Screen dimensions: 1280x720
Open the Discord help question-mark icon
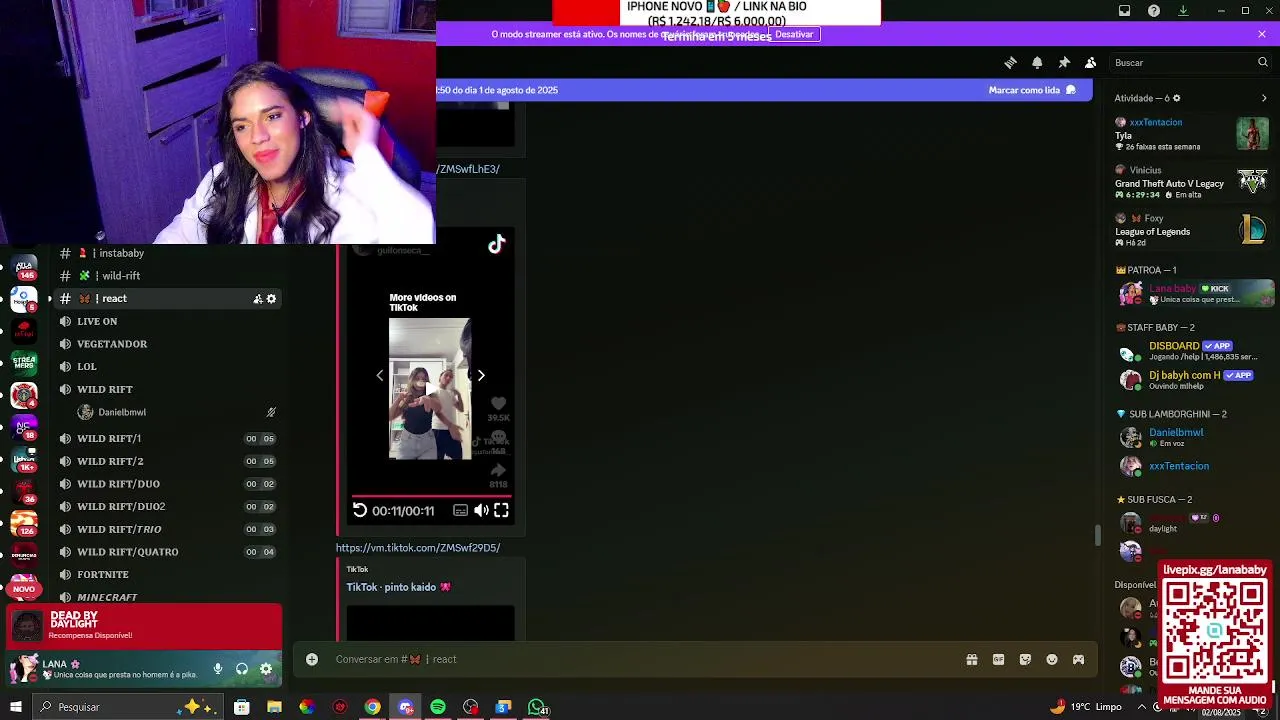point(1154,11)
